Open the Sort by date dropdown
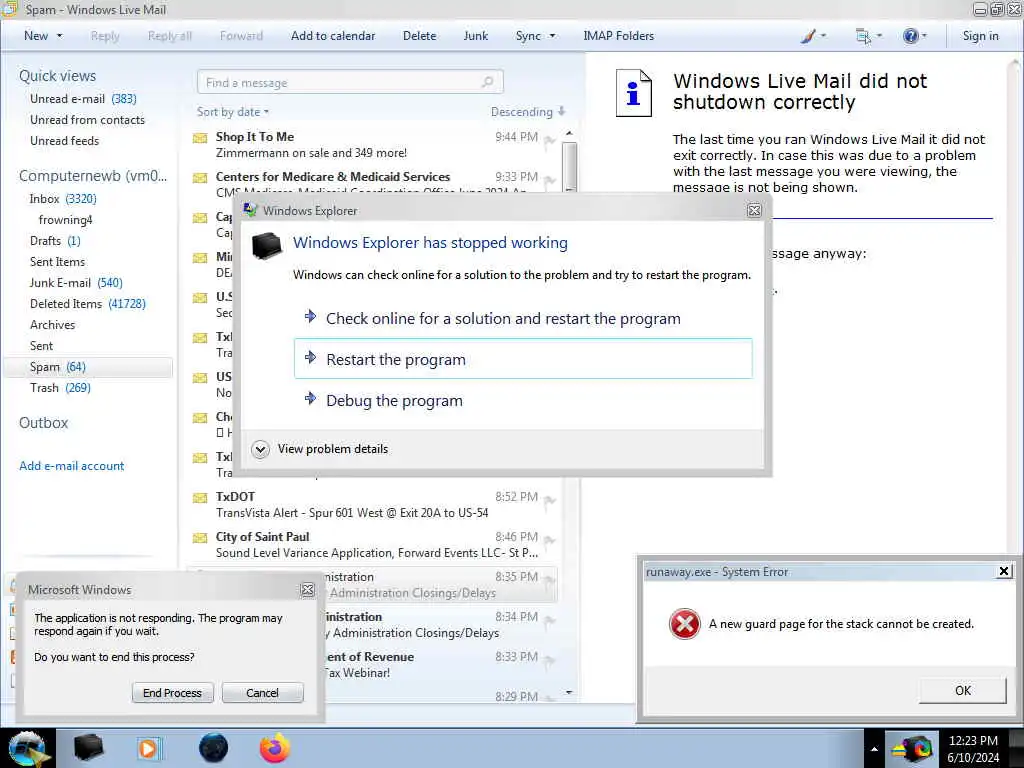Viewport: 1024px width, 768px height. [x=233, y=112]
